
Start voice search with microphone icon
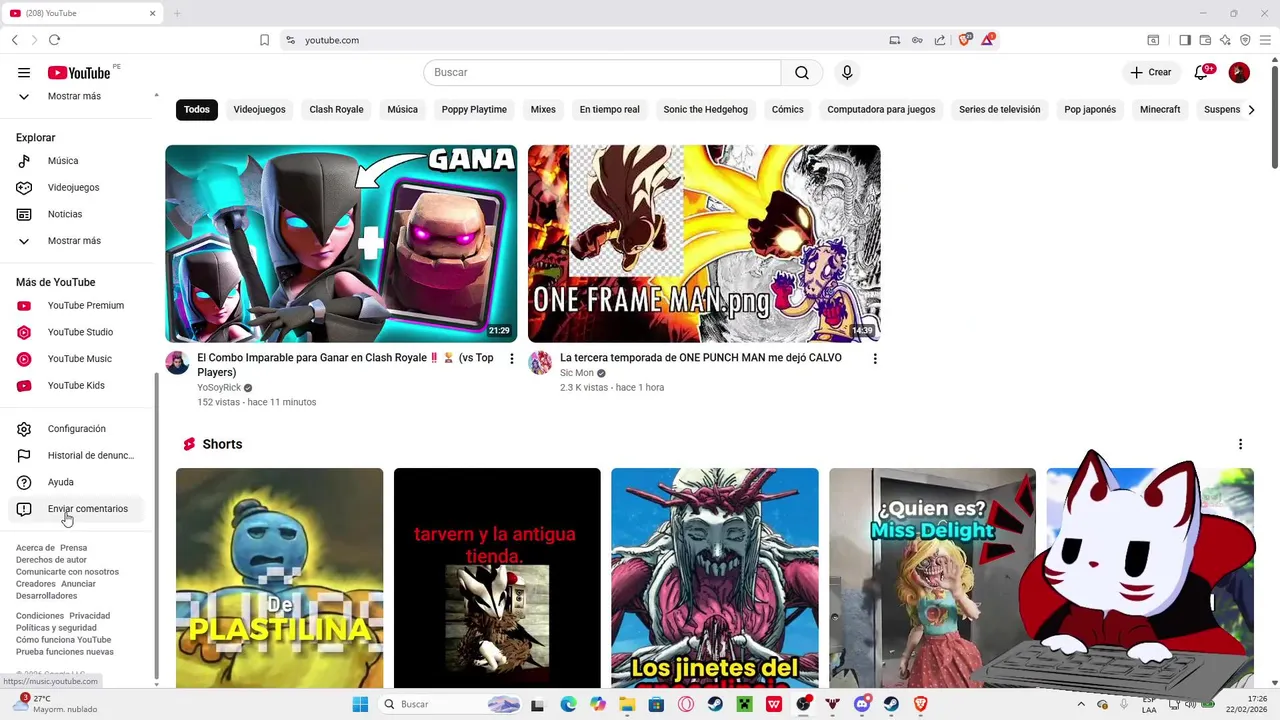[x=847, y=72]
